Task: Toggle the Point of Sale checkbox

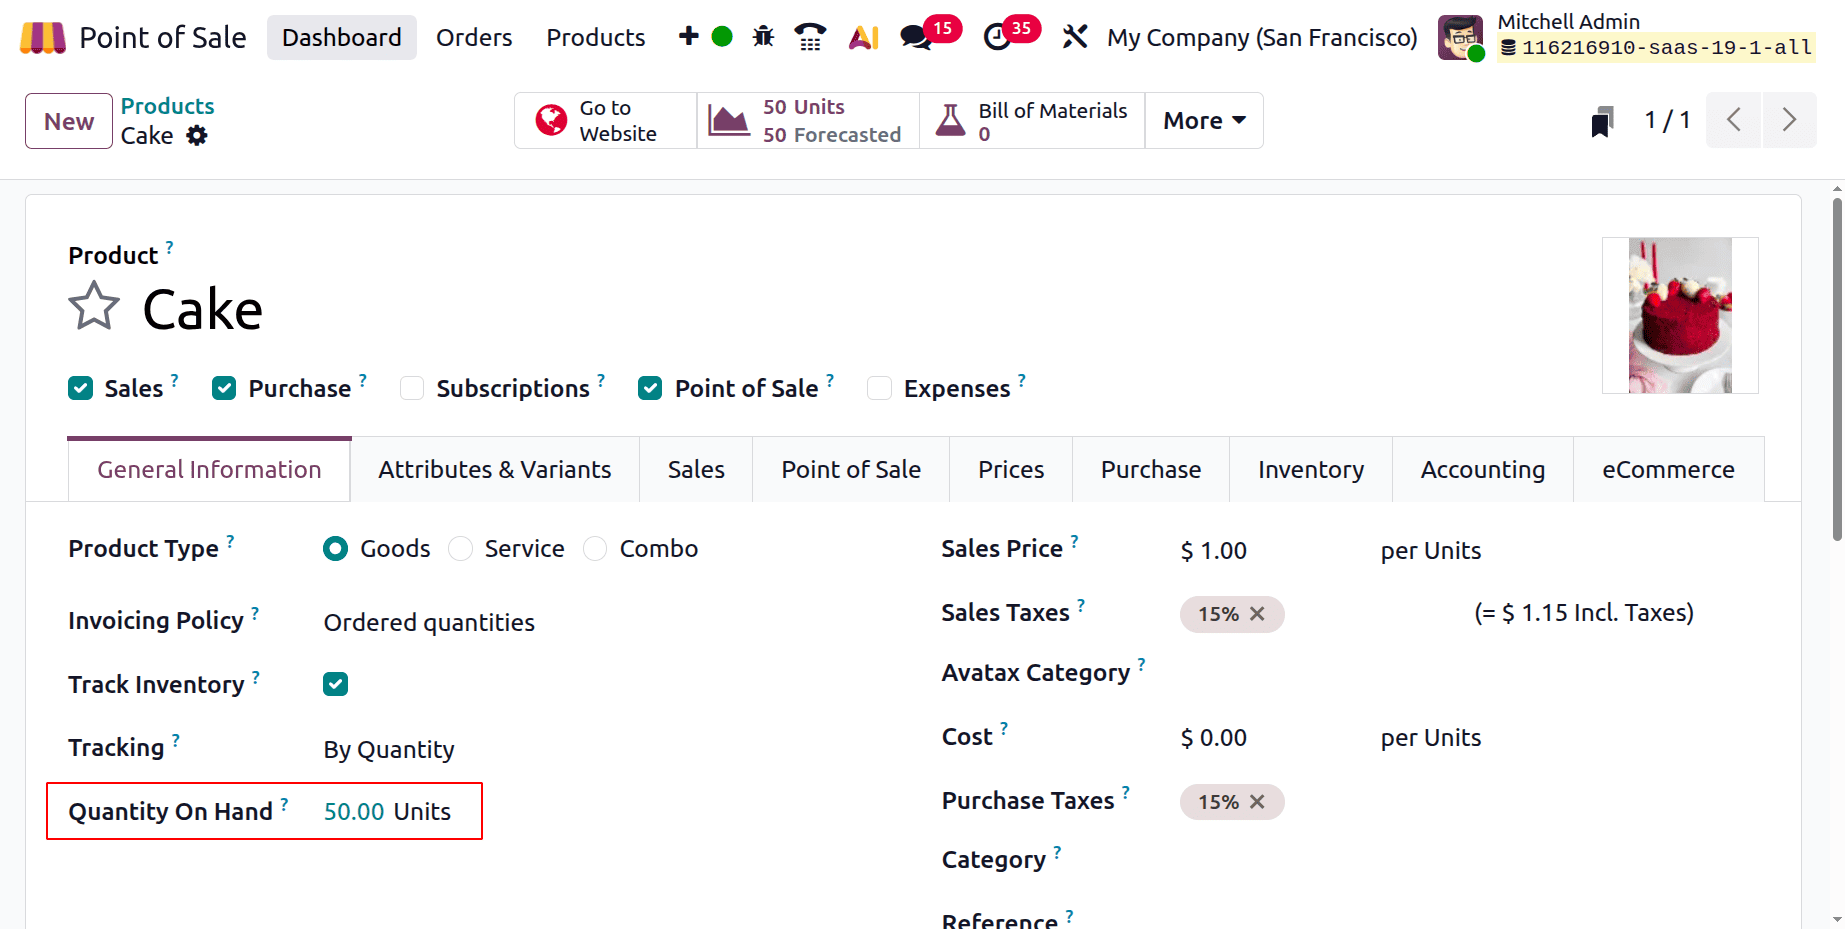Action: pos(650,388)
